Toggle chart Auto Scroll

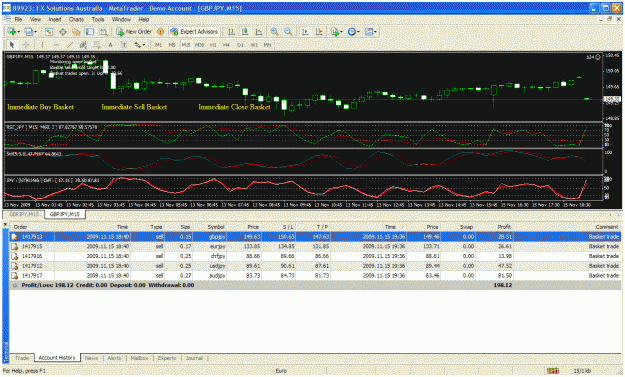tap(305, 31)
